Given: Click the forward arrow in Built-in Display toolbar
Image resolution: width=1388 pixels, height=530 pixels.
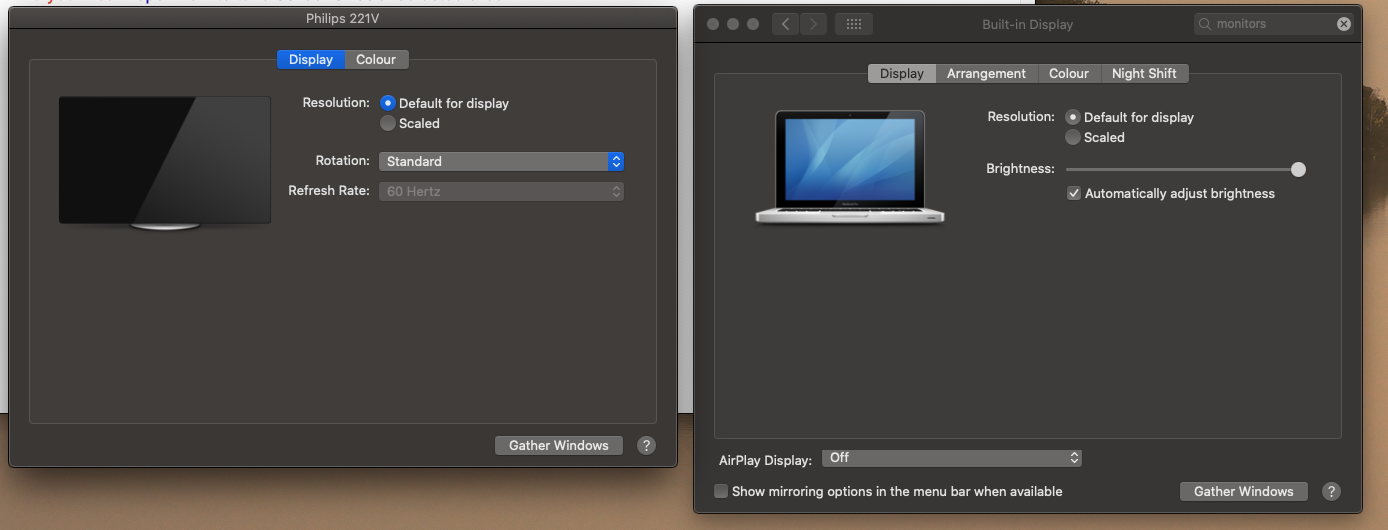Looking at the screenshot, I should tap(814, 24).
